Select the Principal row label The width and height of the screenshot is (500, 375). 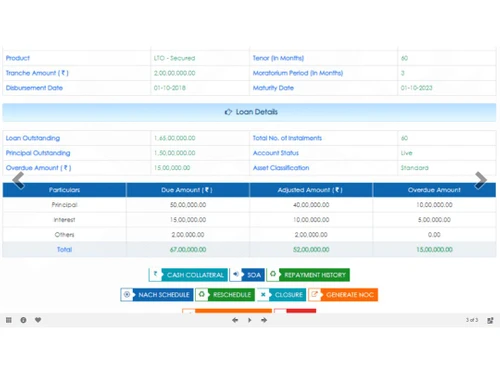(64, 205)
